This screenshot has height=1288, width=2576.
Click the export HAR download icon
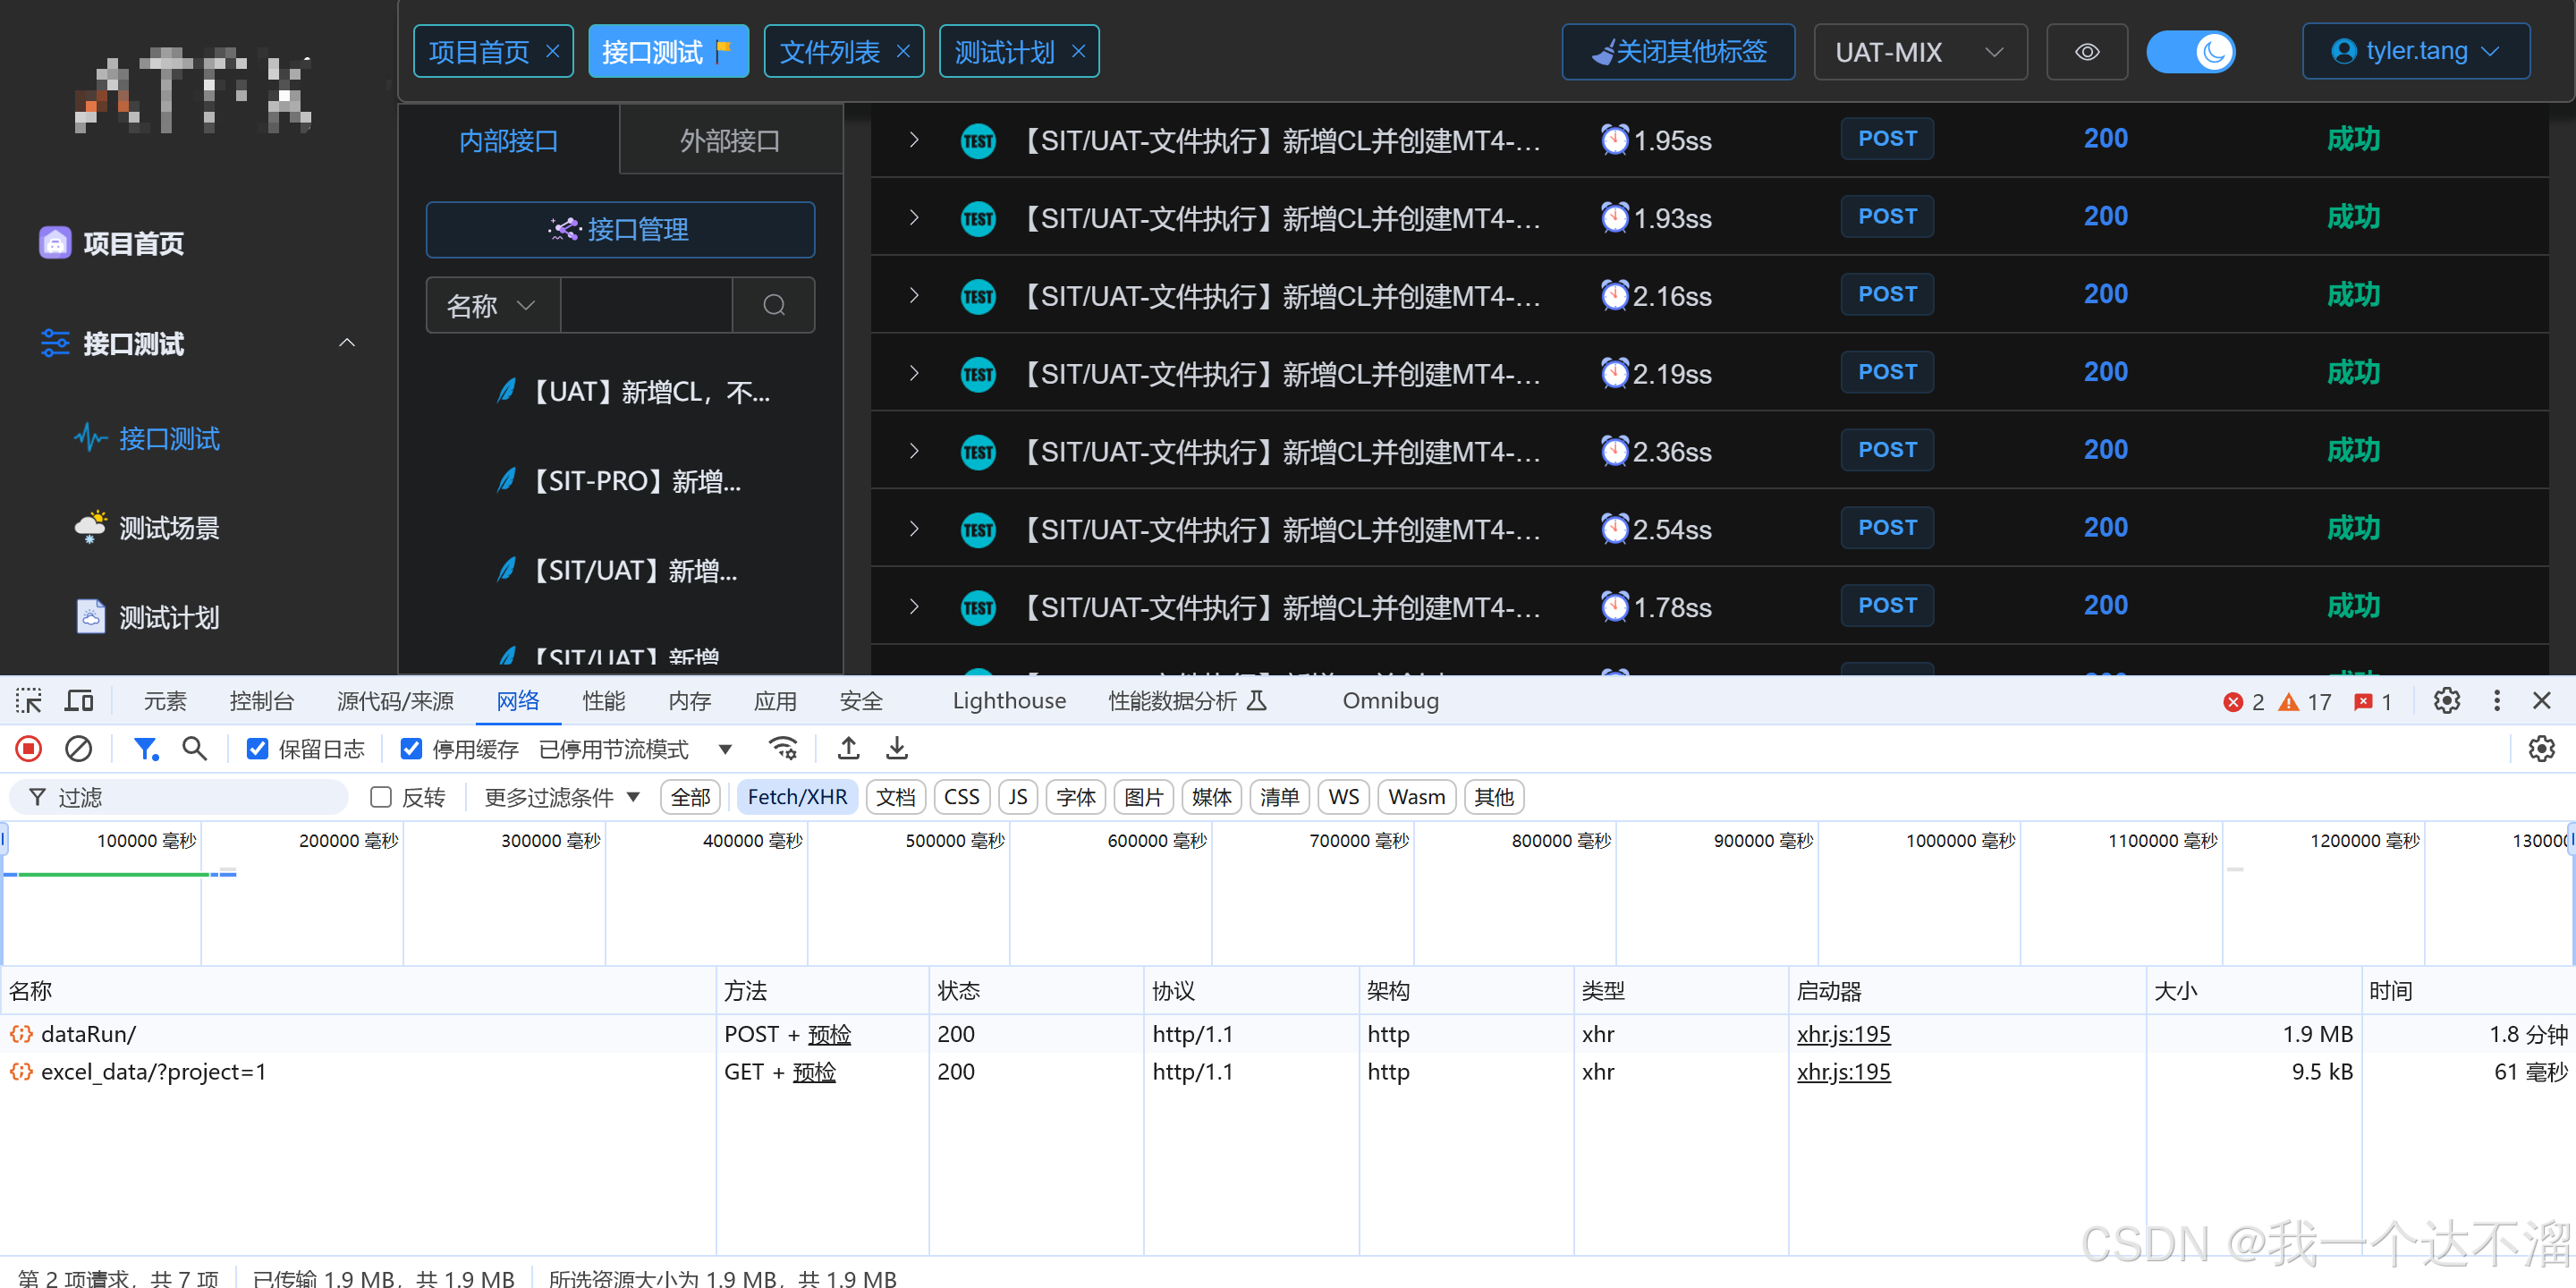click(897, 748)
